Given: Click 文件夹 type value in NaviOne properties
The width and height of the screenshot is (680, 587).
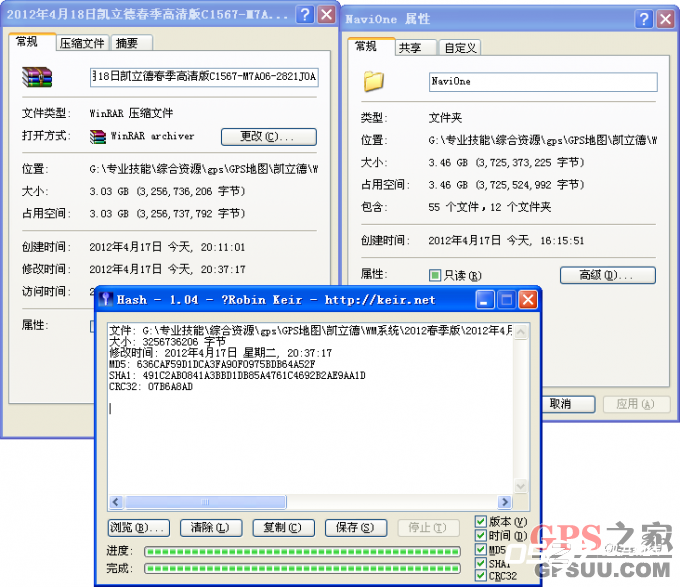Looking at the screenshot, I should [x=445, y=118].
